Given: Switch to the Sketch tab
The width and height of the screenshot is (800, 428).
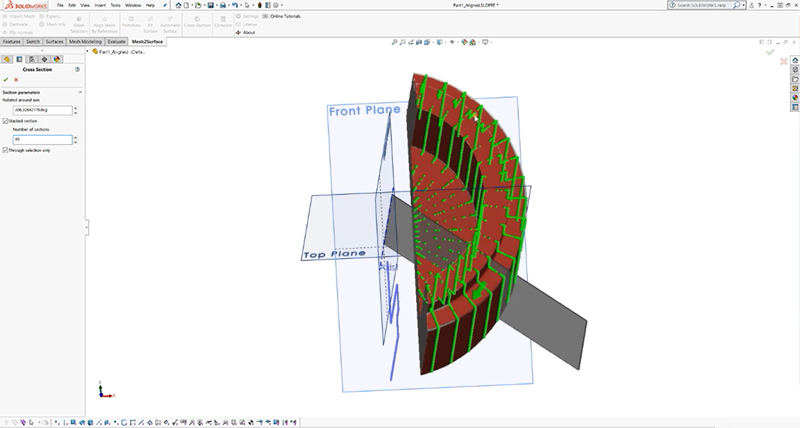Looking at the screenshot, I should pos(33,42).
